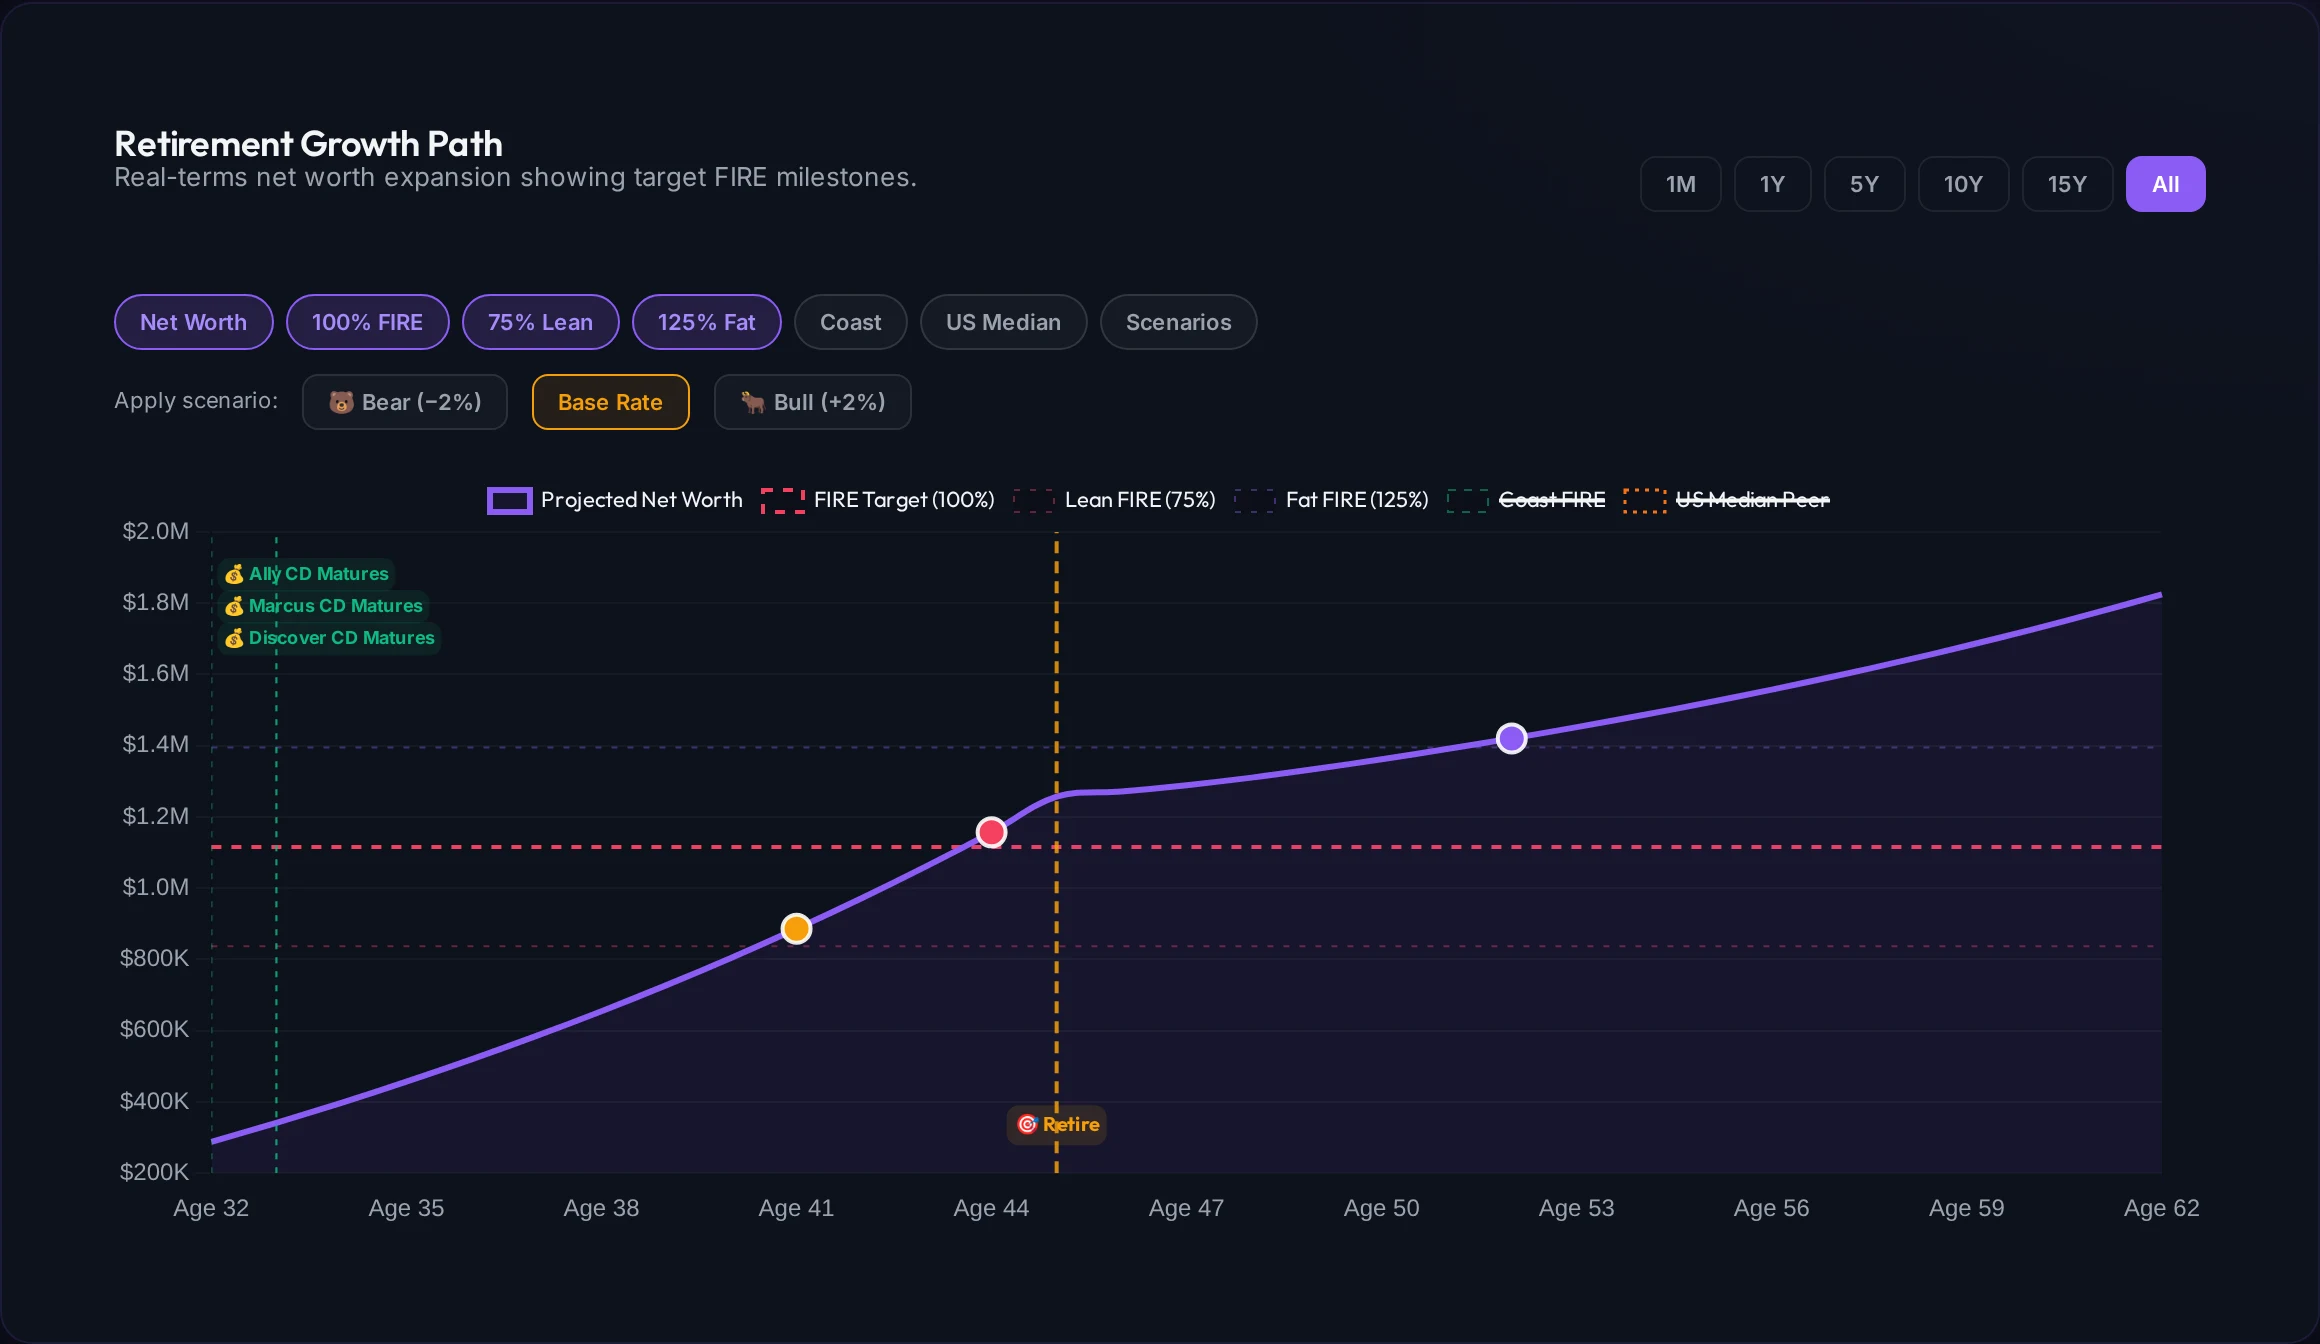Click the bear emoji icon
This screenshot has width=2320, height=1344.
pyautogui.click(x=341, y=402)
